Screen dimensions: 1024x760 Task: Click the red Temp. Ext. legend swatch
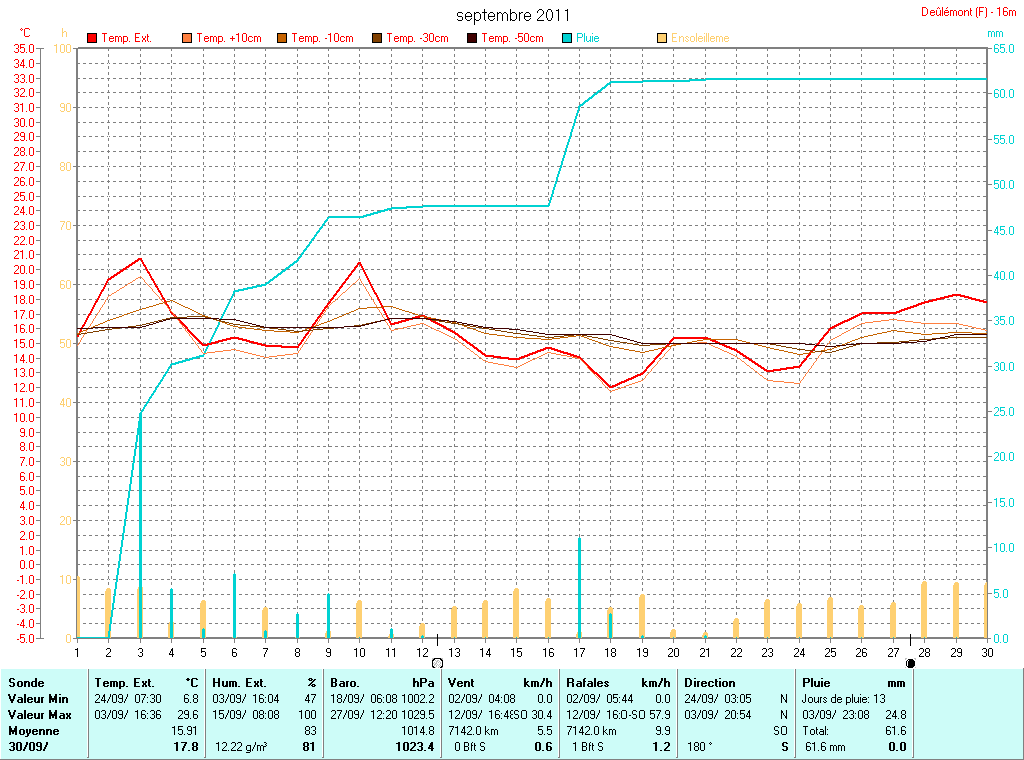pos(92,38)
